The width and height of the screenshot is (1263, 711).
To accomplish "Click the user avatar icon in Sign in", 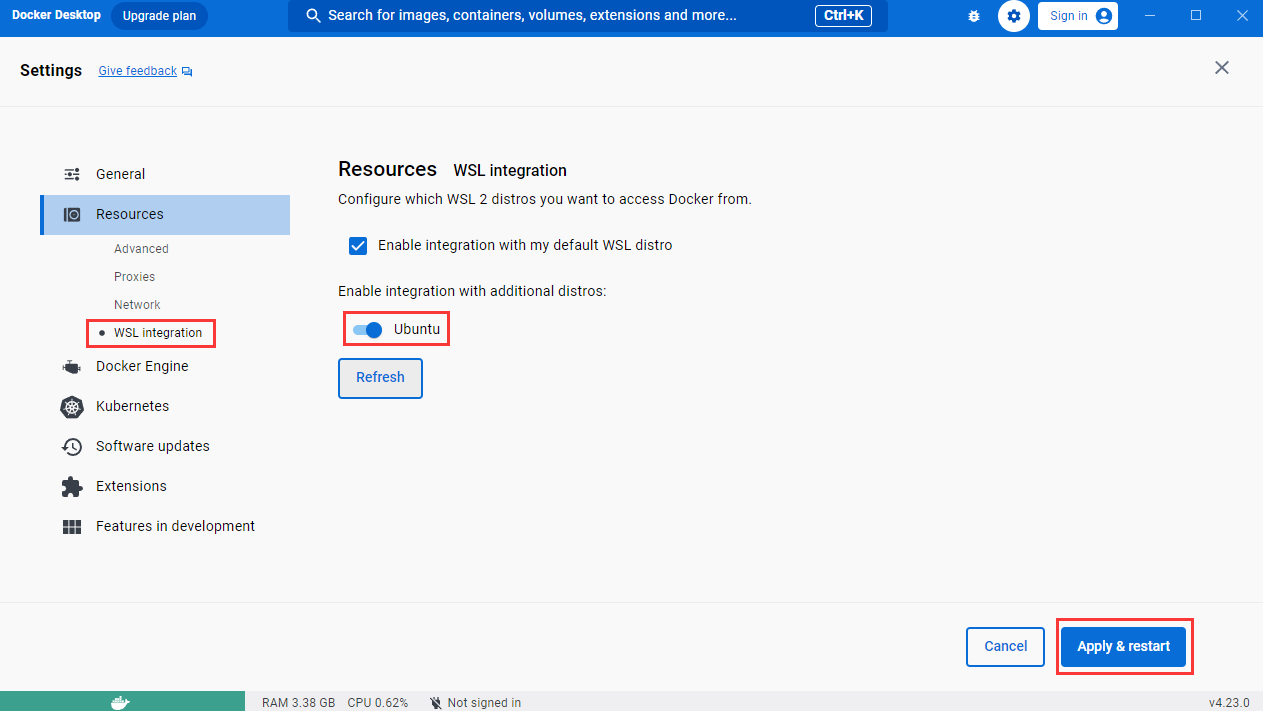I will coord(1103,16).
